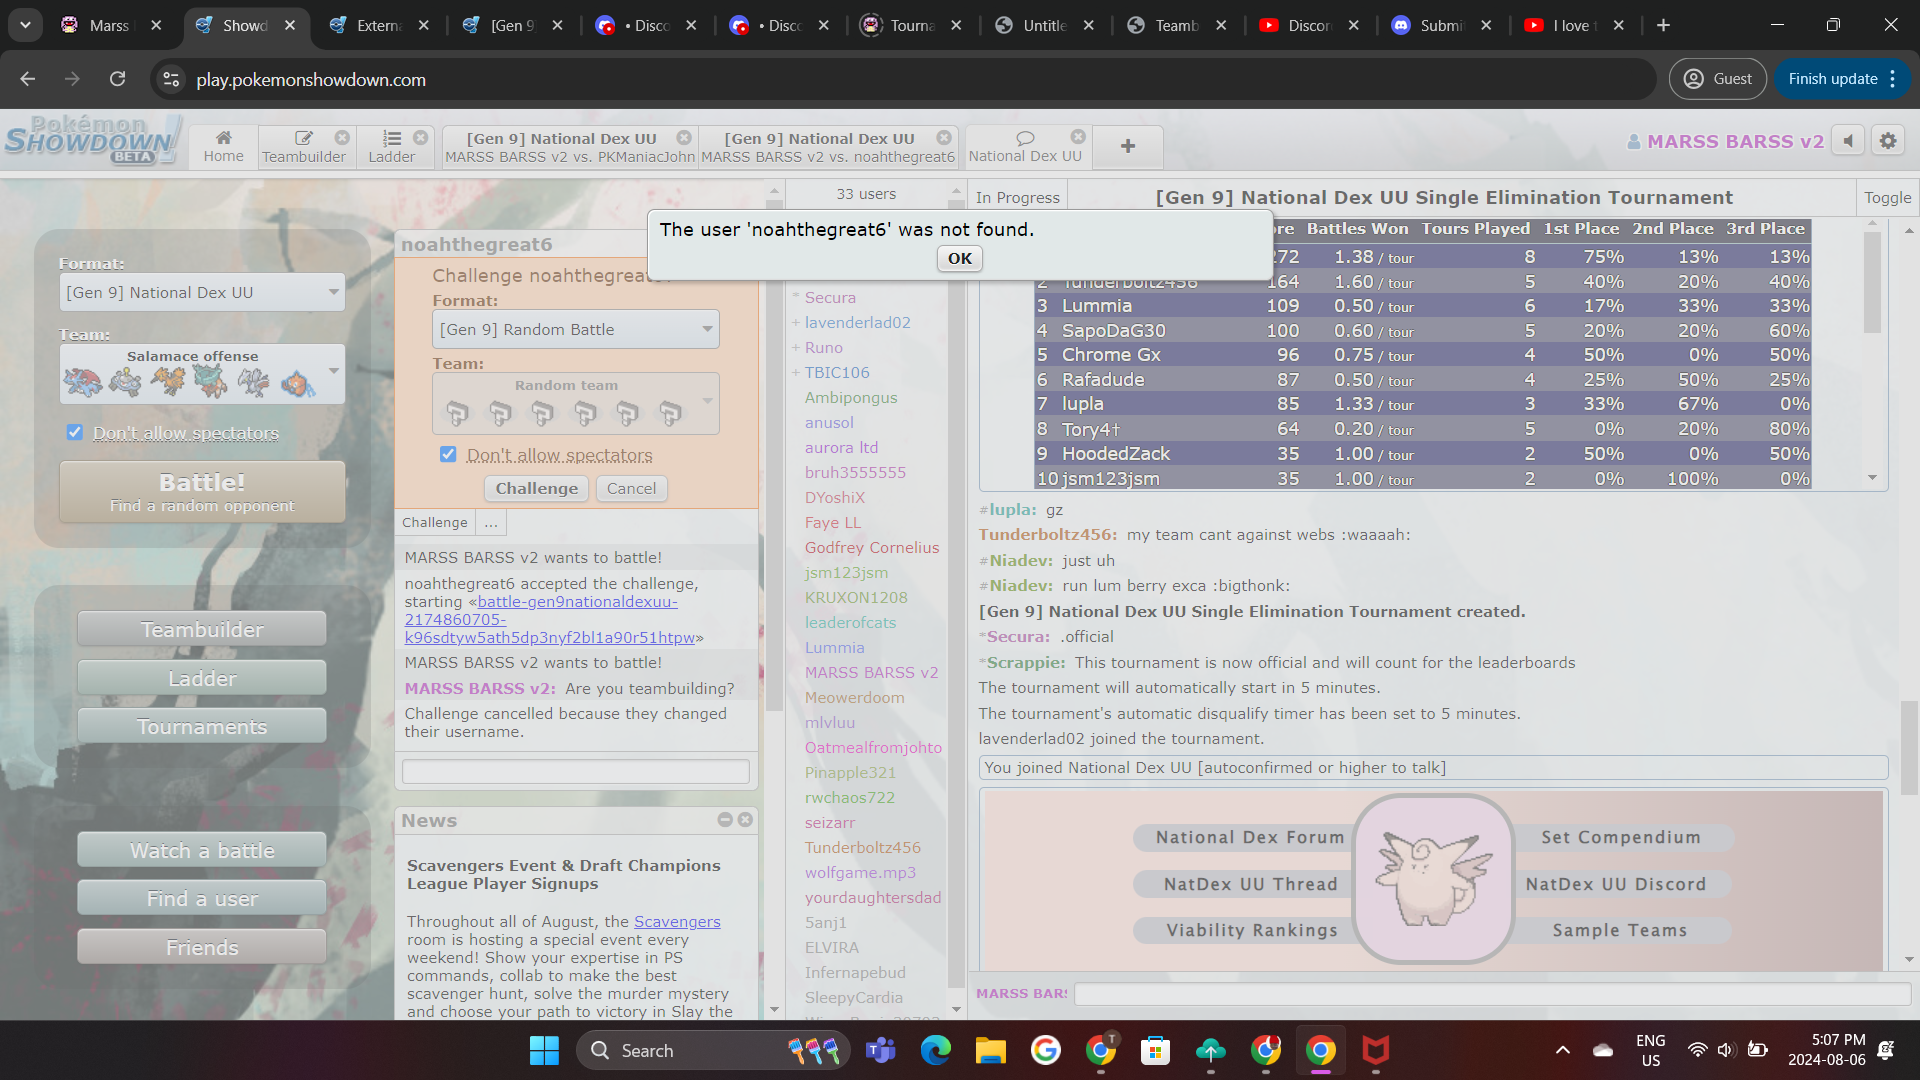Open options with the gear icon
1920x1080 pixels.
coord(1888,141)
